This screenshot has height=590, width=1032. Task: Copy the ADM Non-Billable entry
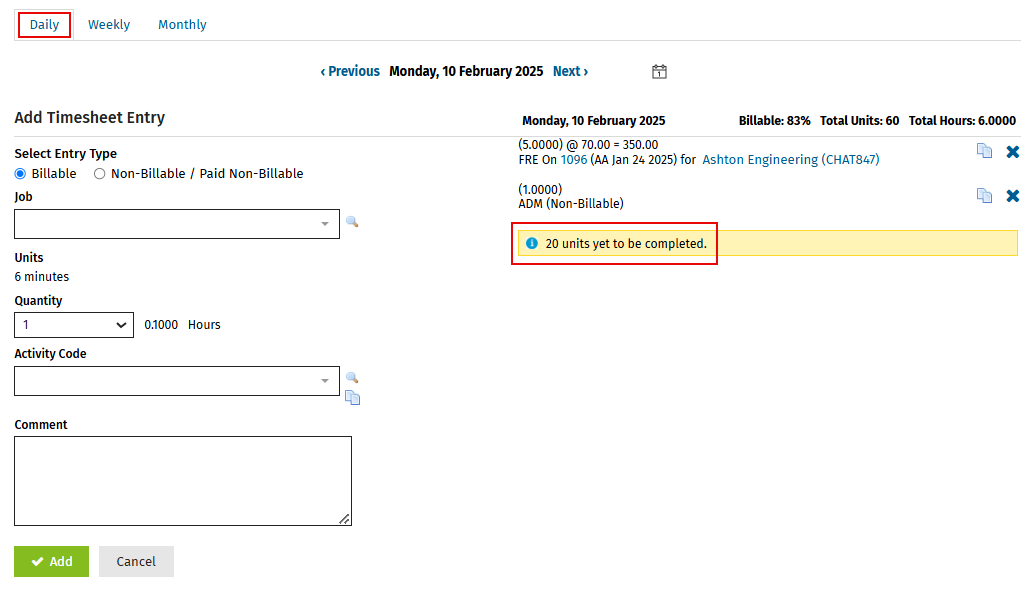[984, 196]
